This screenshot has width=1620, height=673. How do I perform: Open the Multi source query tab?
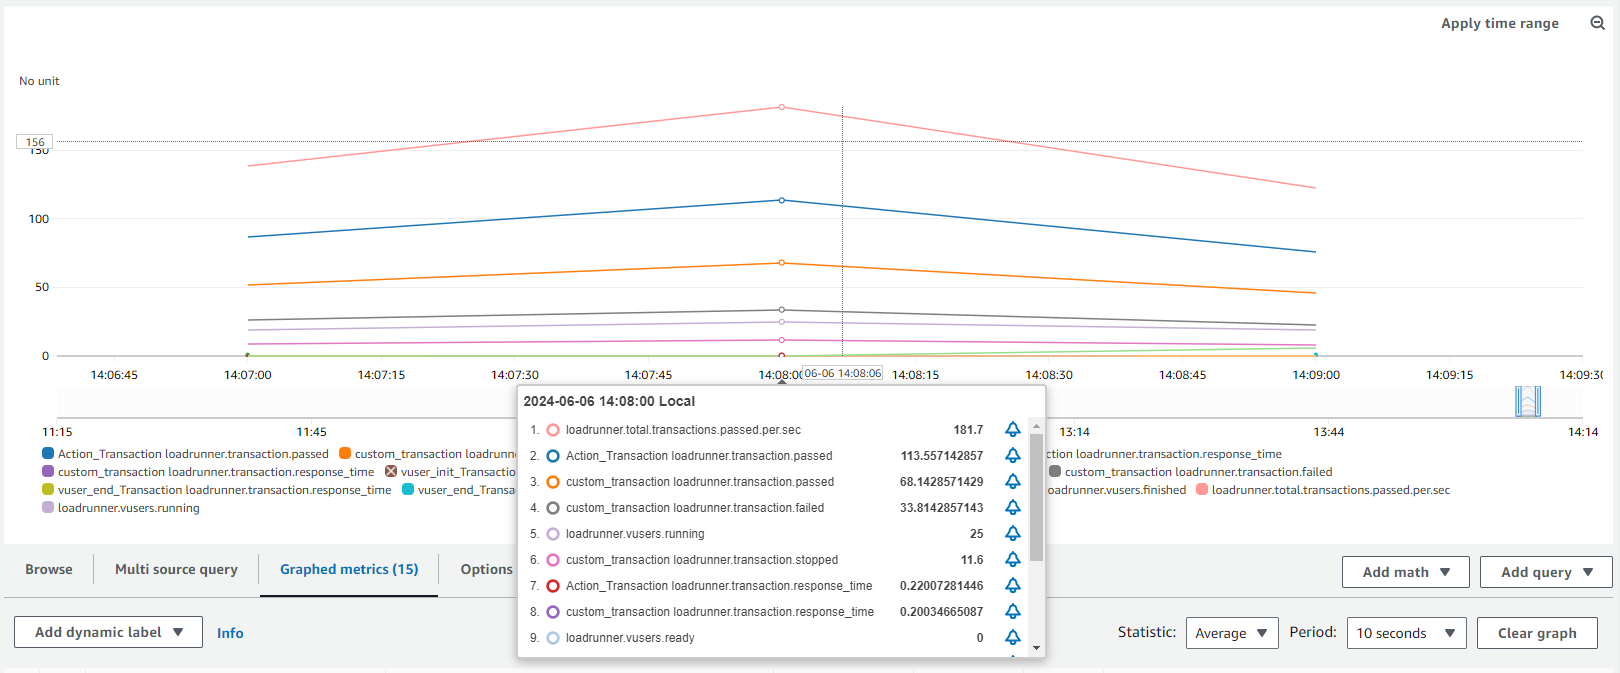click(x=176, y=569)
